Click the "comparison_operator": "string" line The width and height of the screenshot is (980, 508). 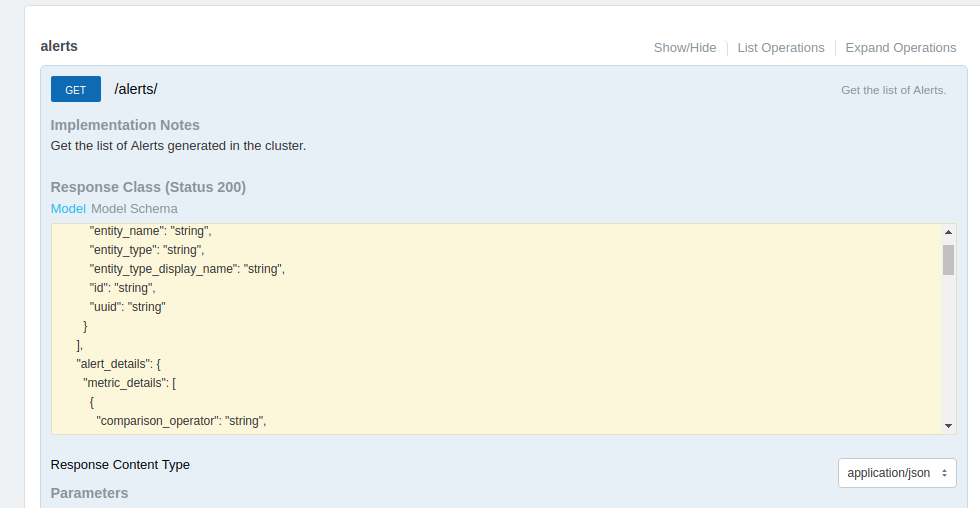tap(181, 421)
